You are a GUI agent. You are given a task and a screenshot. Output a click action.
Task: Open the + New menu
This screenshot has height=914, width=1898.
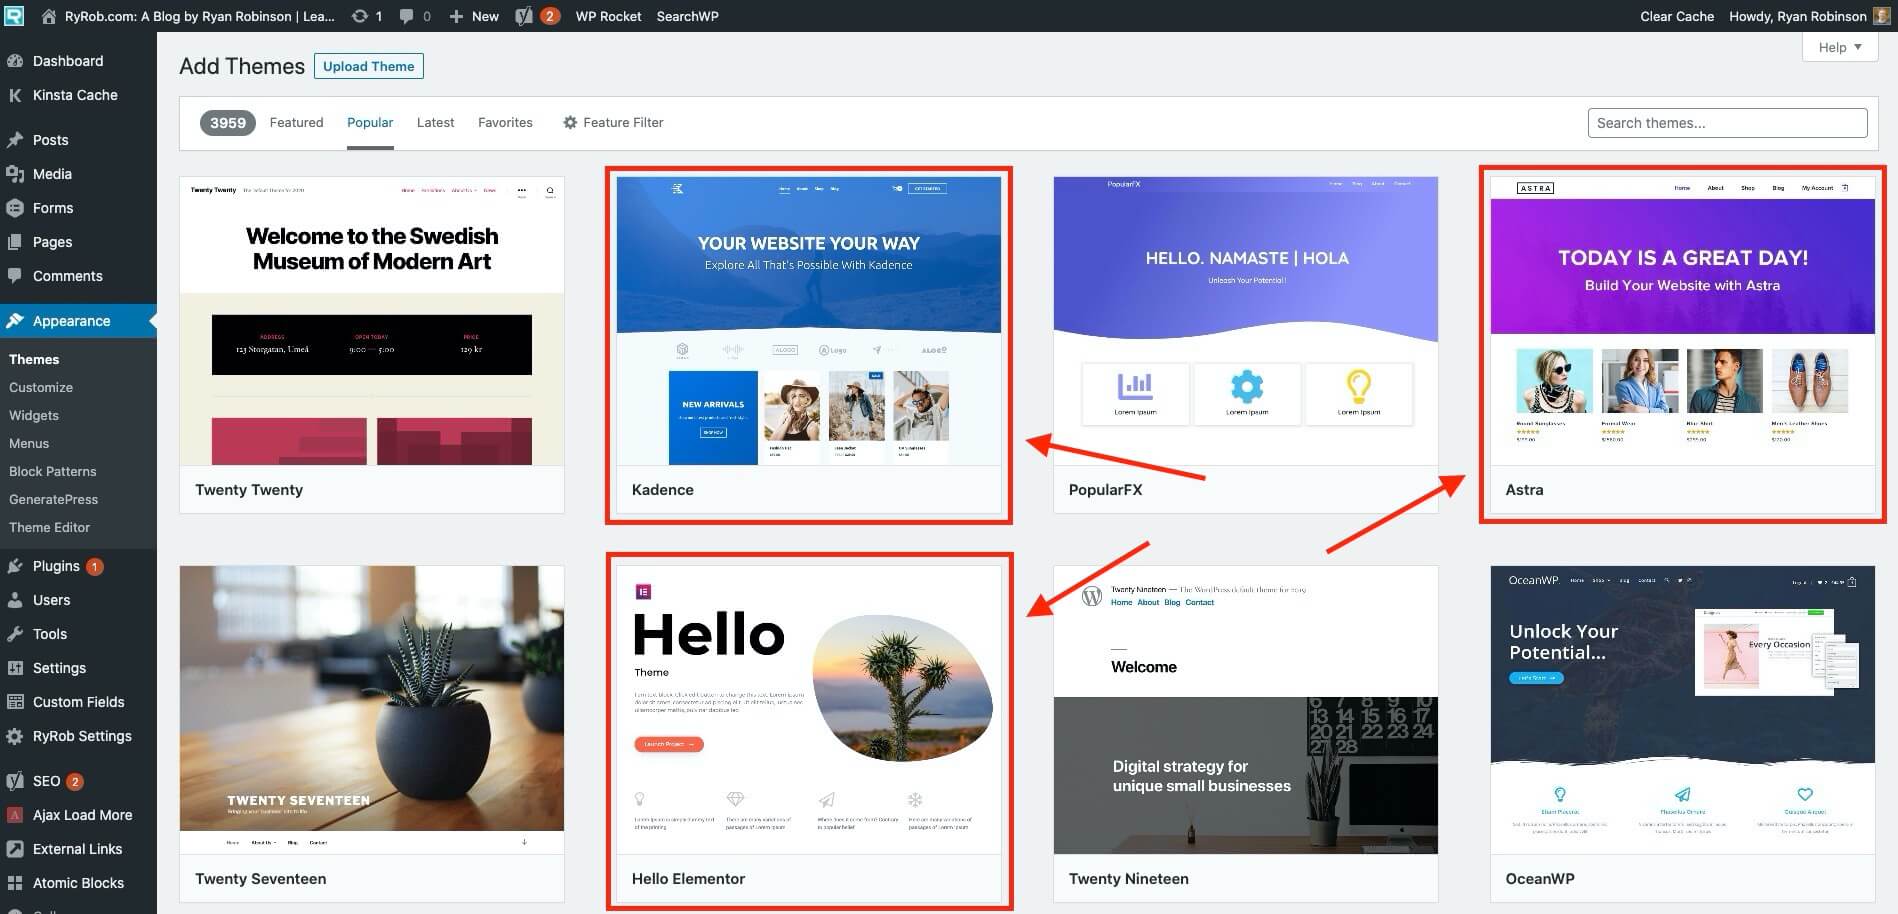(473, 16)
